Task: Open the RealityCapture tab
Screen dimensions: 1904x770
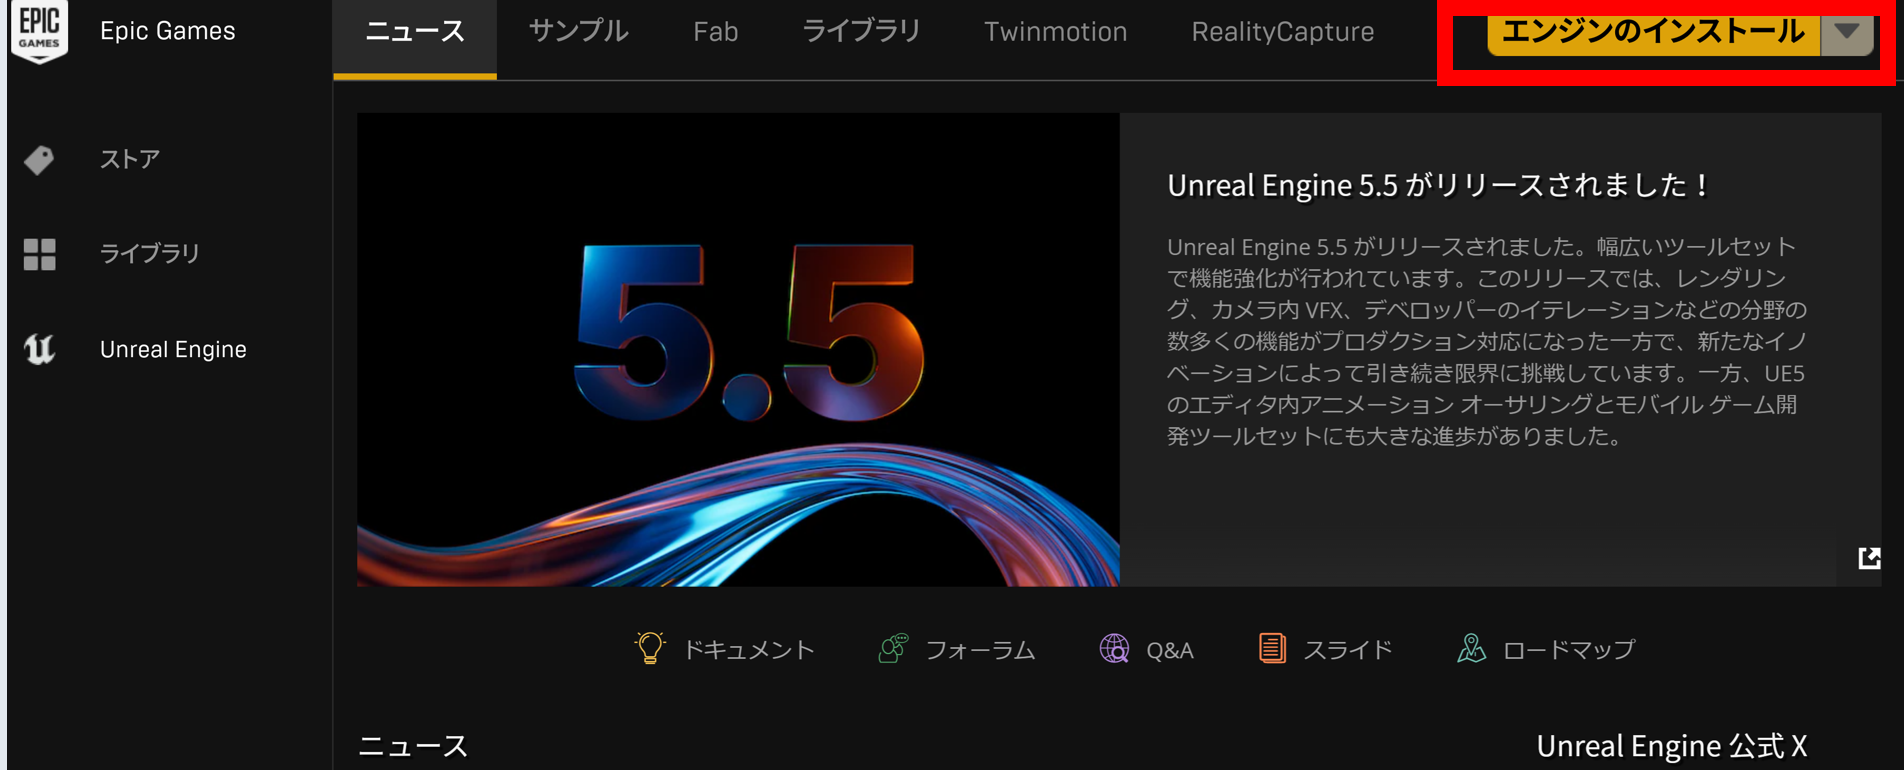Action: [x=1282, y=32]
